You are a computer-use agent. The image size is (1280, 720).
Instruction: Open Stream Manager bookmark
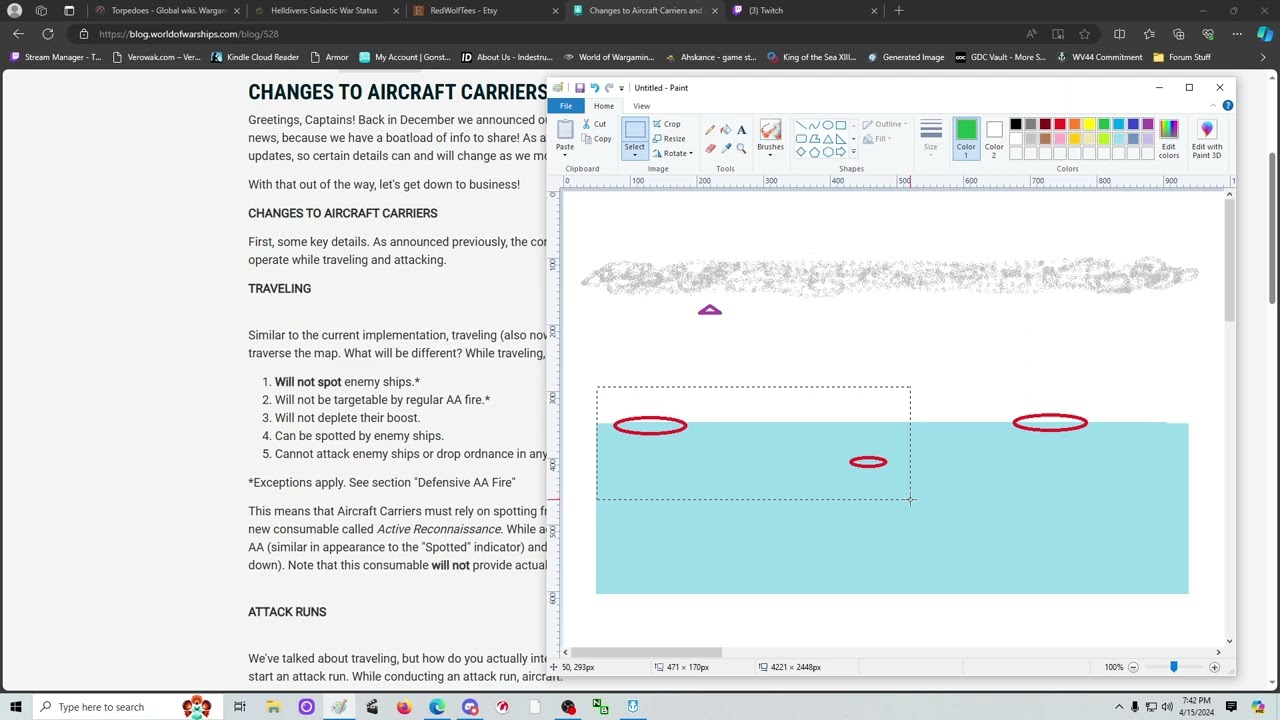click(55, 57)
